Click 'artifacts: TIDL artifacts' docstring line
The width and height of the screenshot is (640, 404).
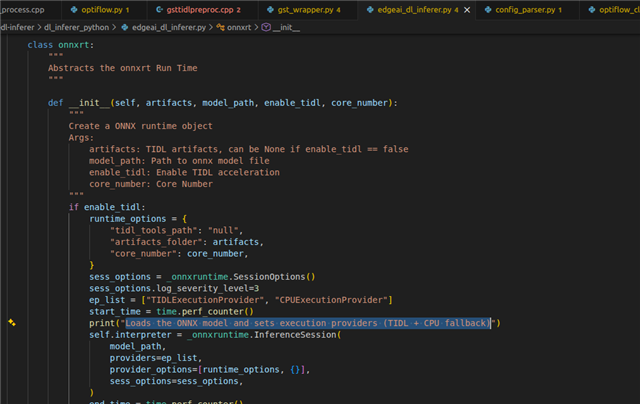[249, 149]
